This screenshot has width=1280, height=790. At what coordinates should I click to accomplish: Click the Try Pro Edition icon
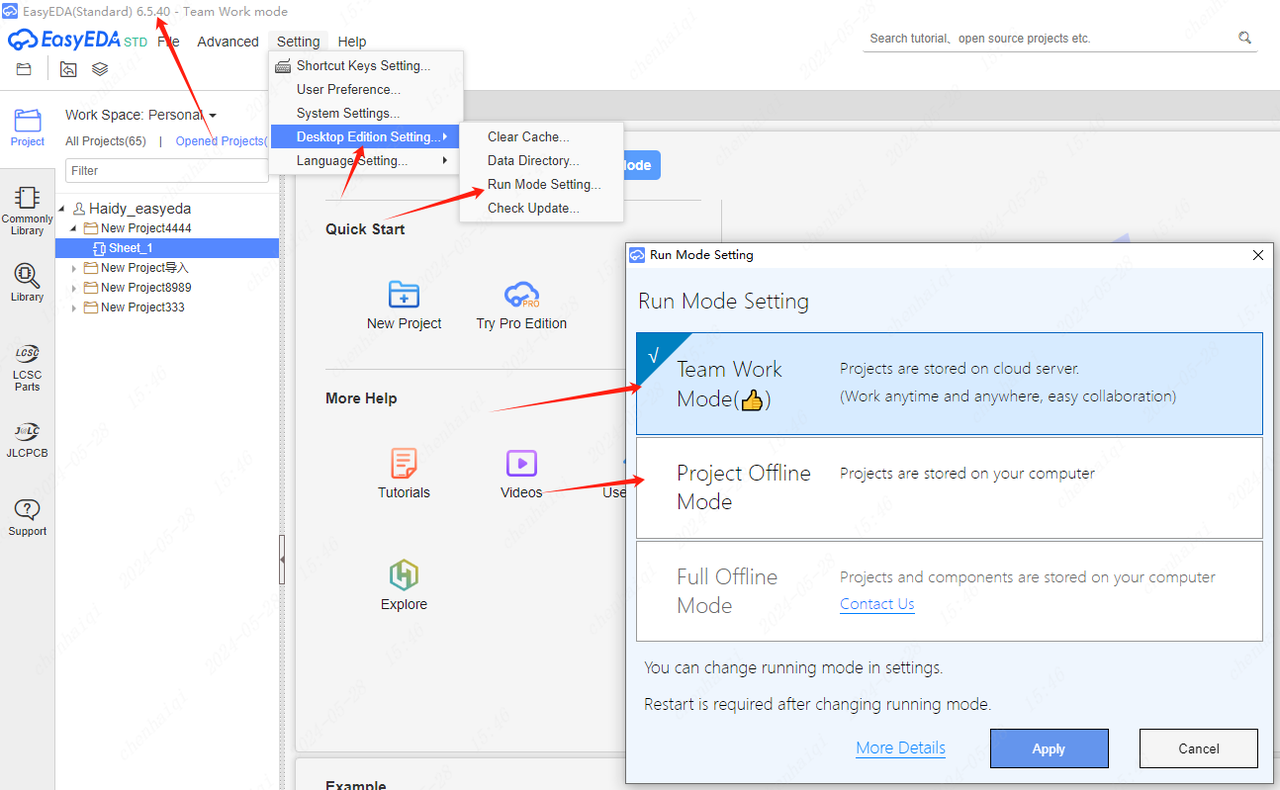[521, 295]
